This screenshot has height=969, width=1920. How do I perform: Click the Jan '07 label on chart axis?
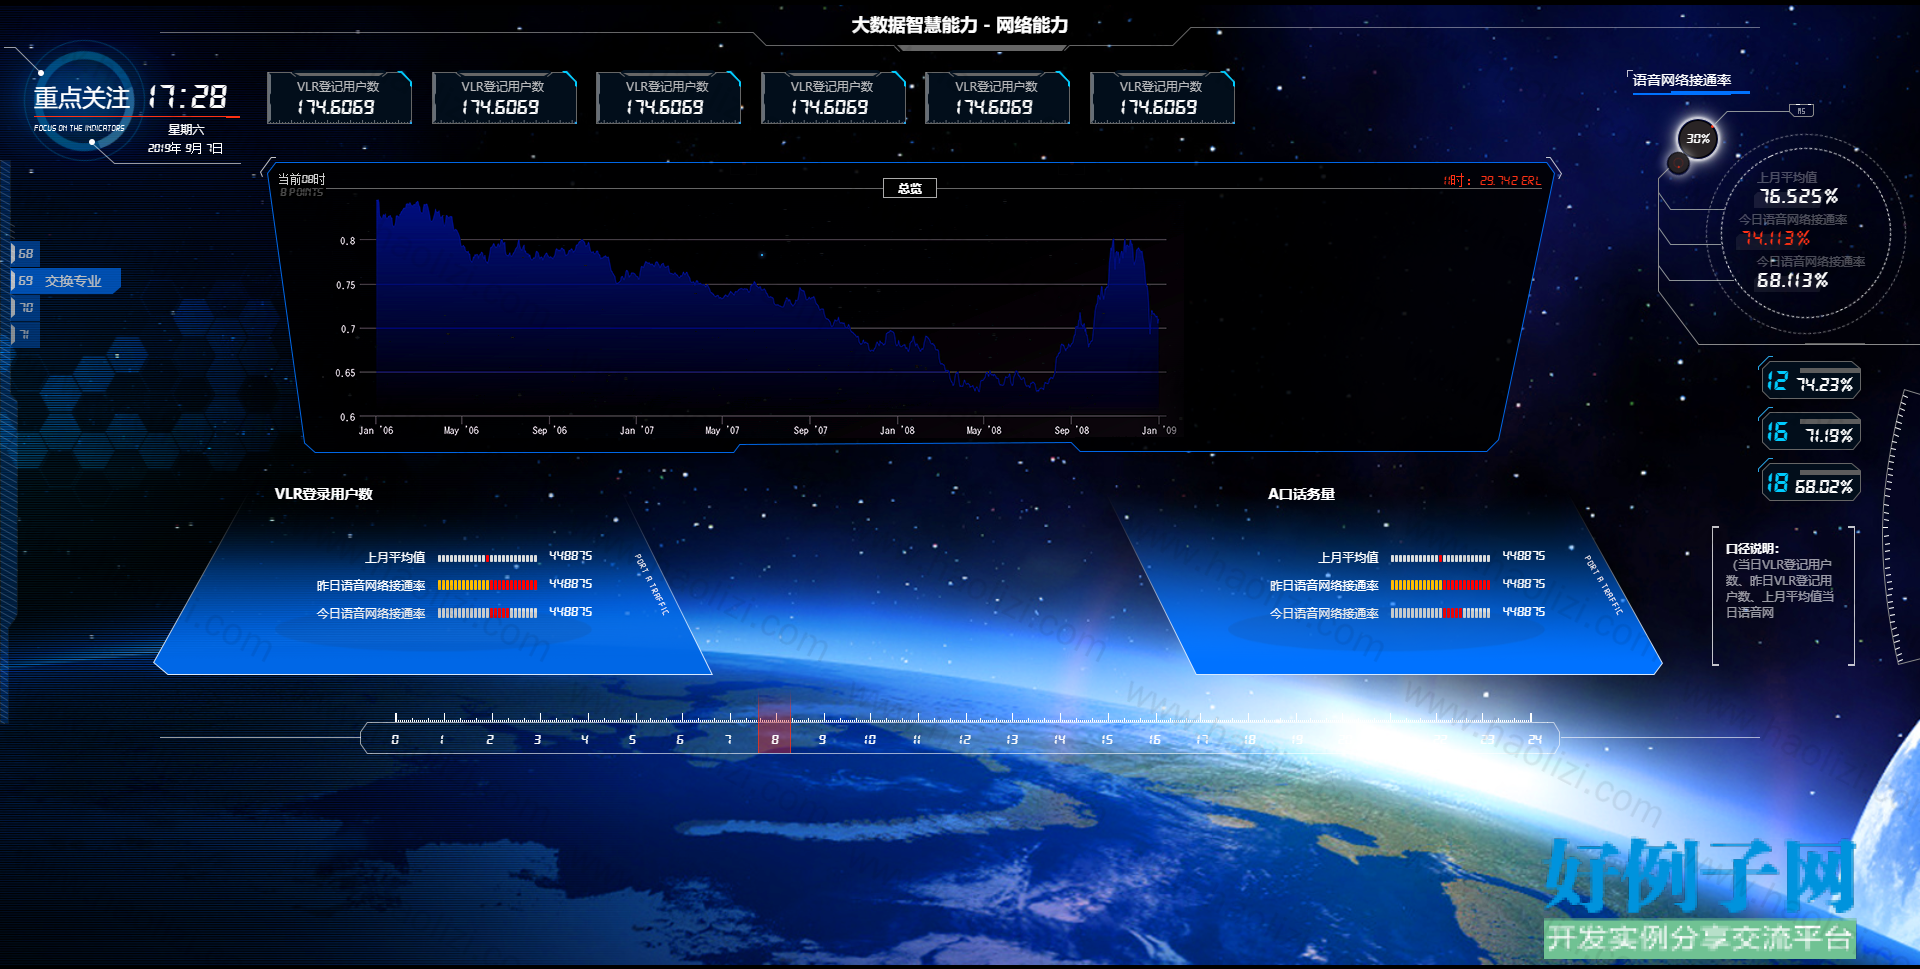pos(637,431)
